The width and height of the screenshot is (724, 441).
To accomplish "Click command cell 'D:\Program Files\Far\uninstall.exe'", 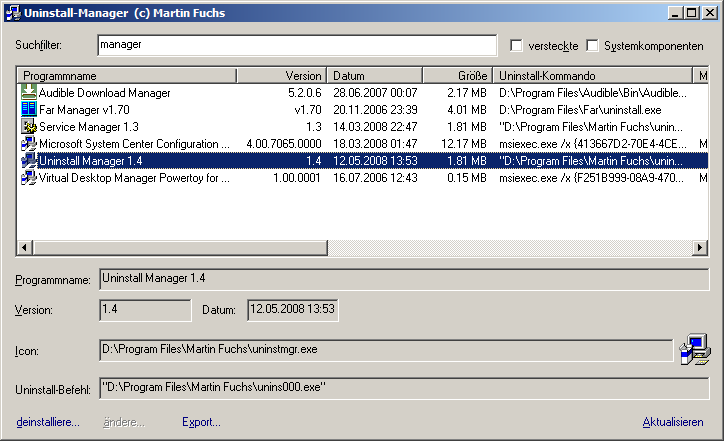I will 580,110.
